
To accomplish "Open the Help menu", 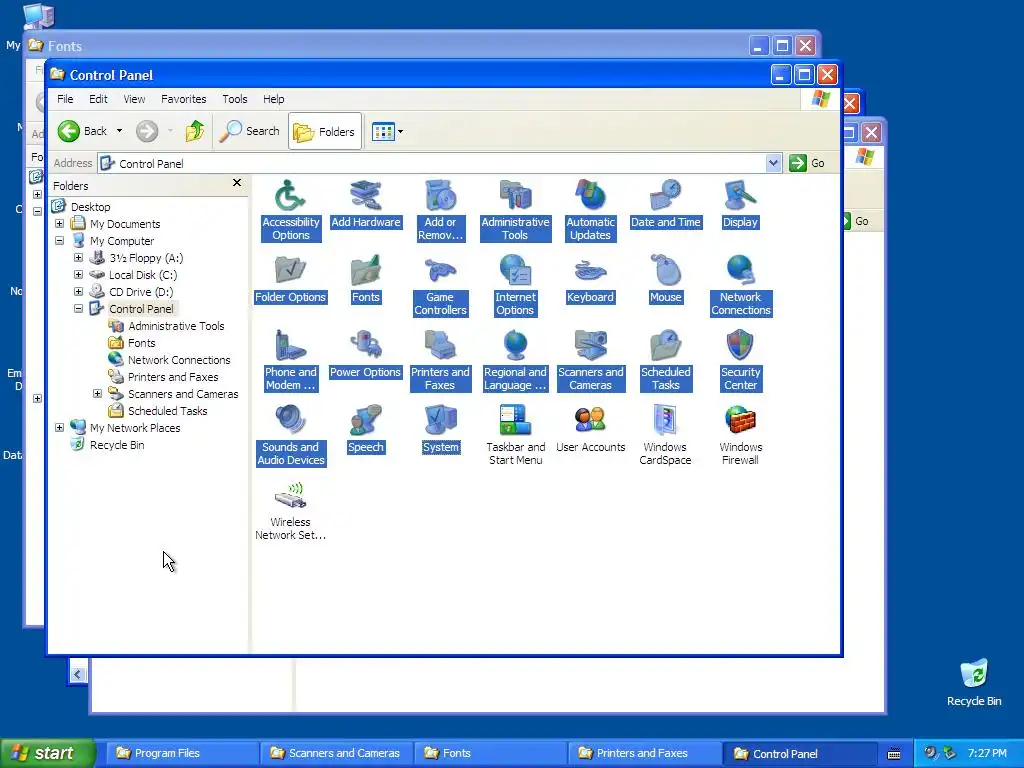I will pyautogui.click(x=274, y=99).
